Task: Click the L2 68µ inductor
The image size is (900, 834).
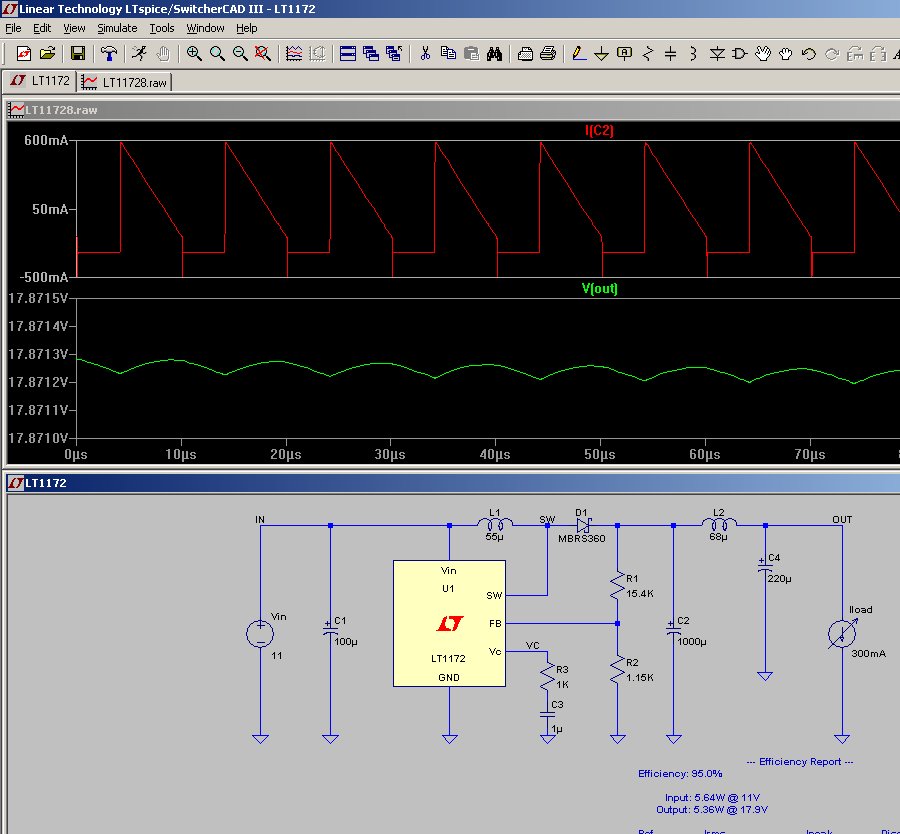Action: pos(719,523)
